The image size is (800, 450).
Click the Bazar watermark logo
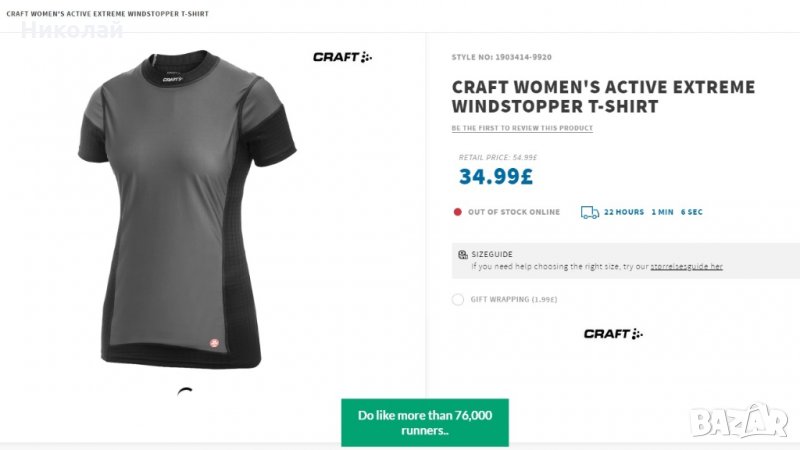click(x=740, y=420)
